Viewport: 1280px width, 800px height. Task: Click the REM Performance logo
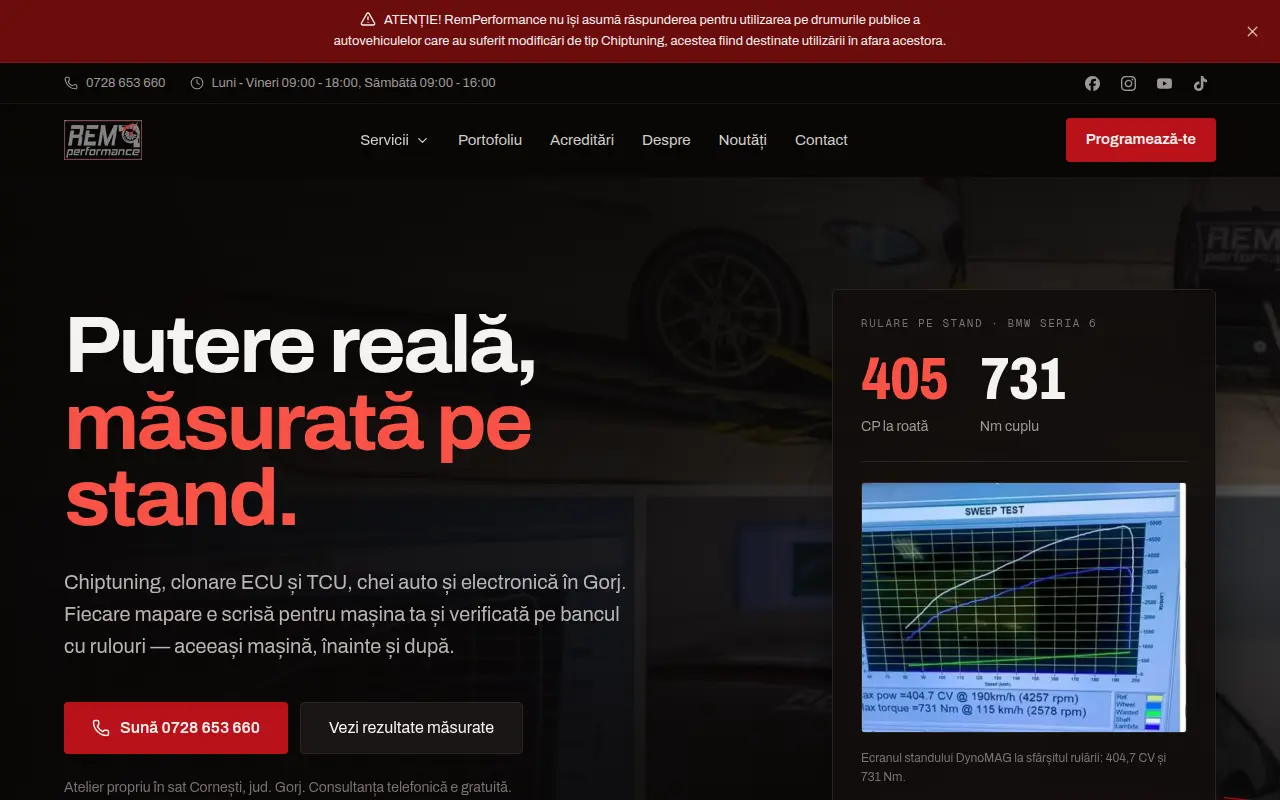point(103,140)
